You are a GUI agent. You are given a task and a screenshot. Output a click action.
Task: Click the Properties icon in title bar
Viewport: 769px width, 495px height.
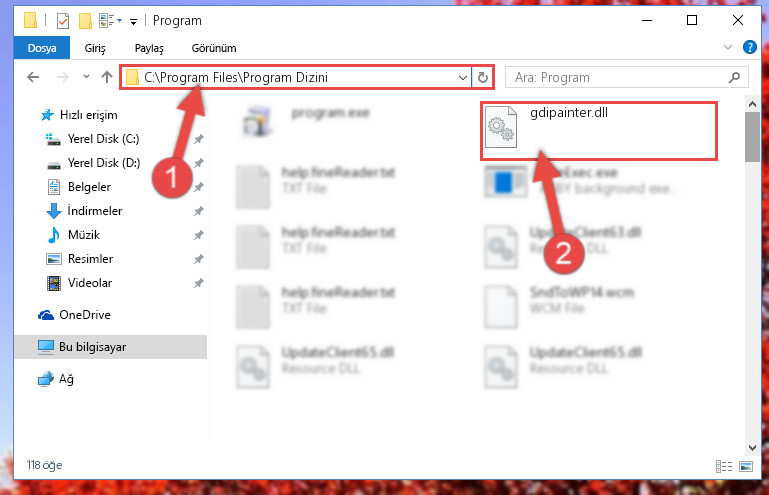point(63,21)
